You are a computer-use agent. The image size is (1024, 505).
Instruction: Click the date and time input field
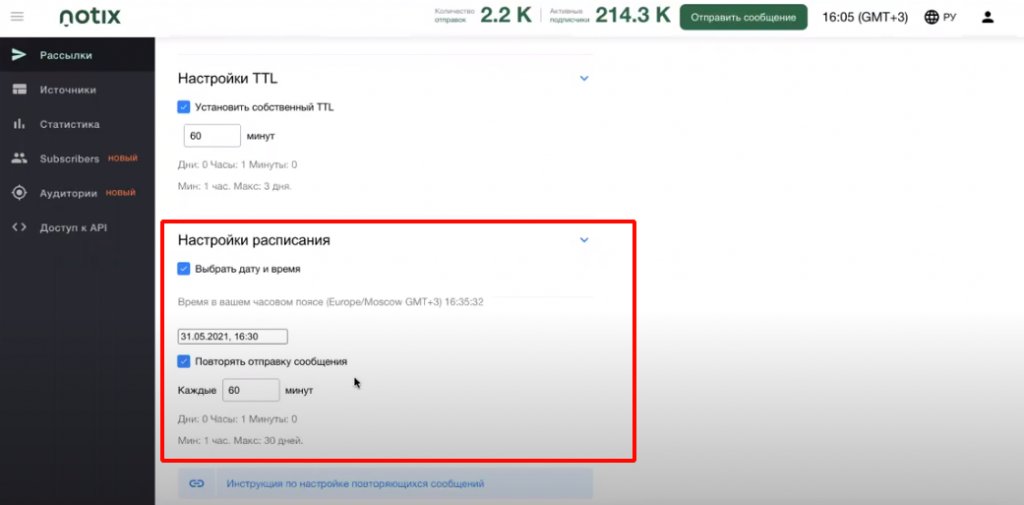[x=233, y=337]
